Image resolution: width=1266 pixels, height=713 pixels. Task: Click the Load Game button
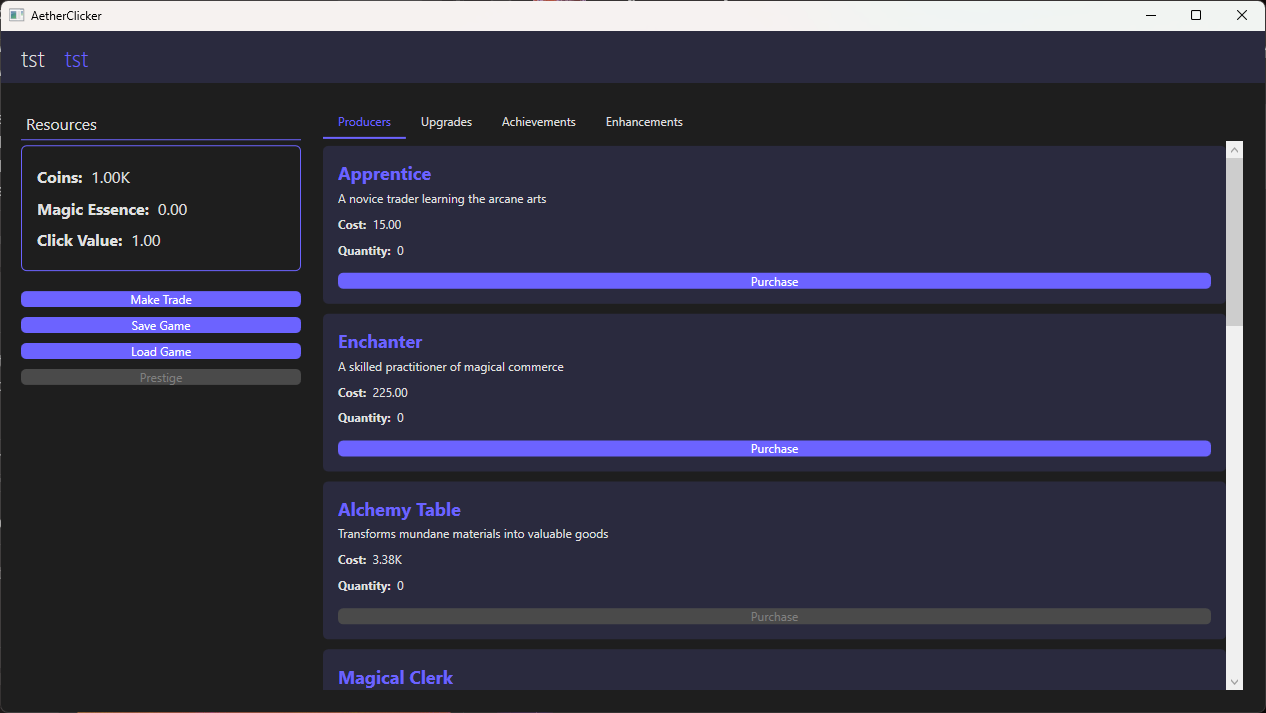point(161,352)
